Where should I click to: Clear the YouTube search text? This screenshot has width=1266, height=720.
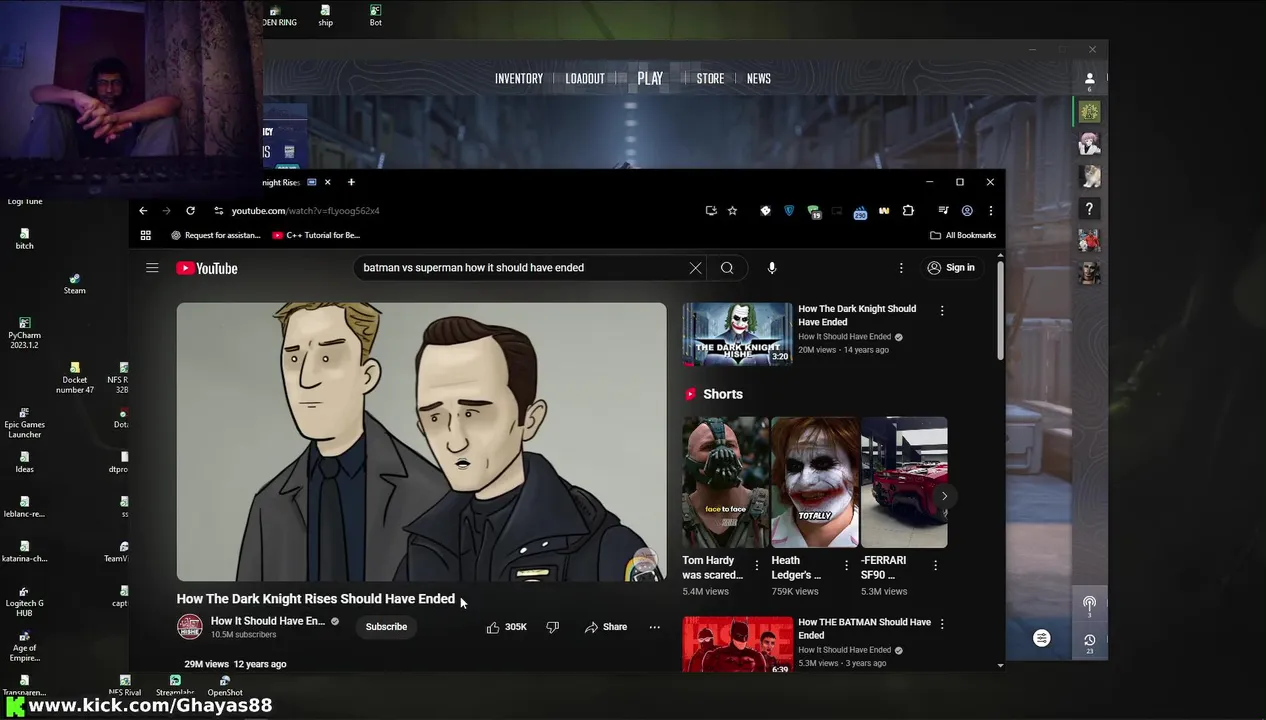pyautogui.click(x=695, y=268)
